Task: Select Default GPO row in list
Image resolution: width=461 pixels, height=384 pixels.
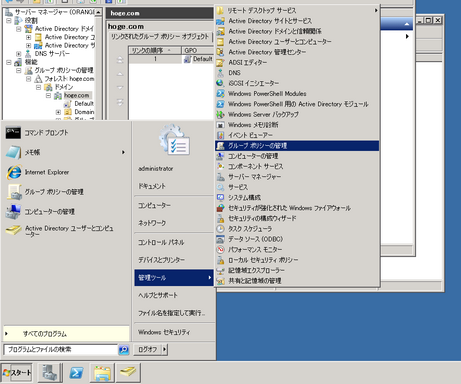Action: [171, 59]
